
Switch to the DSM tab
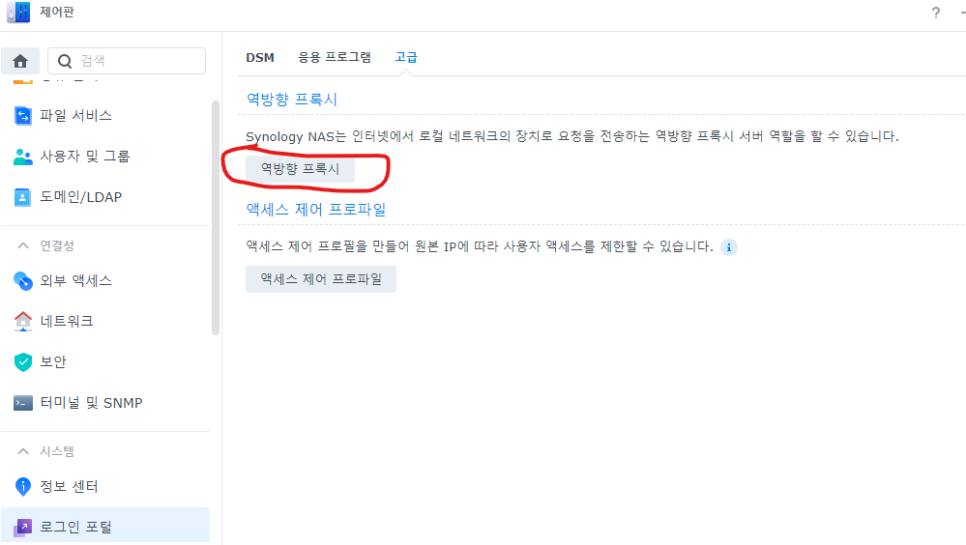(260, 58)
